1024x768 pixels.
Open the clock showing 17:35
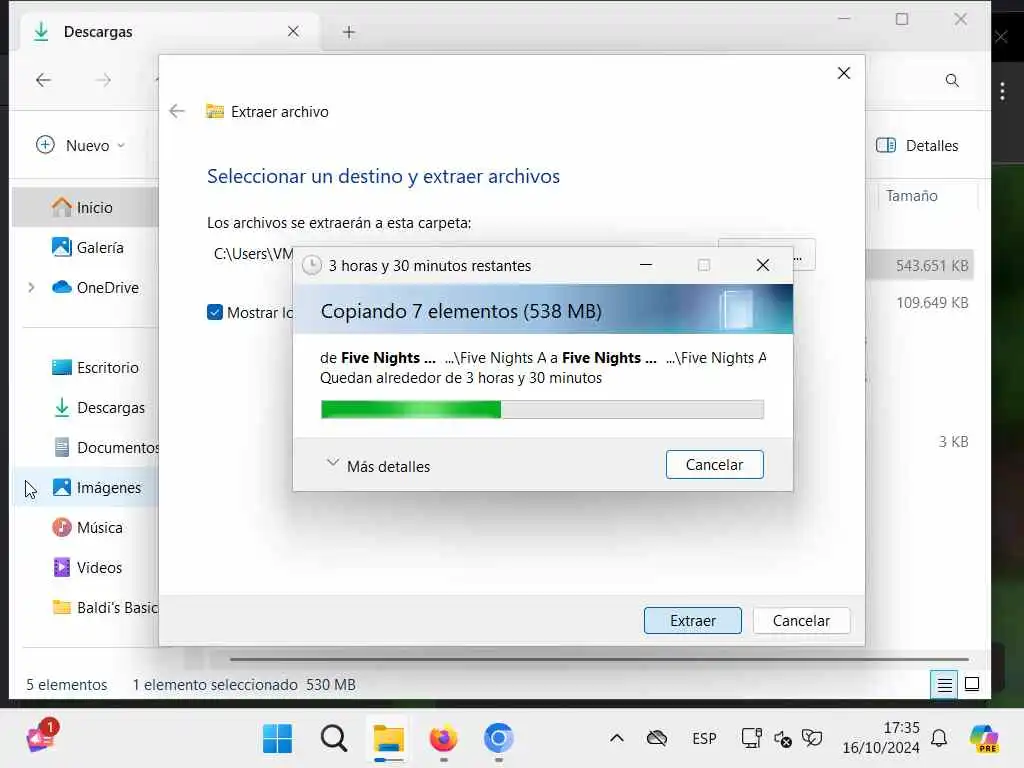coord(880,737)
